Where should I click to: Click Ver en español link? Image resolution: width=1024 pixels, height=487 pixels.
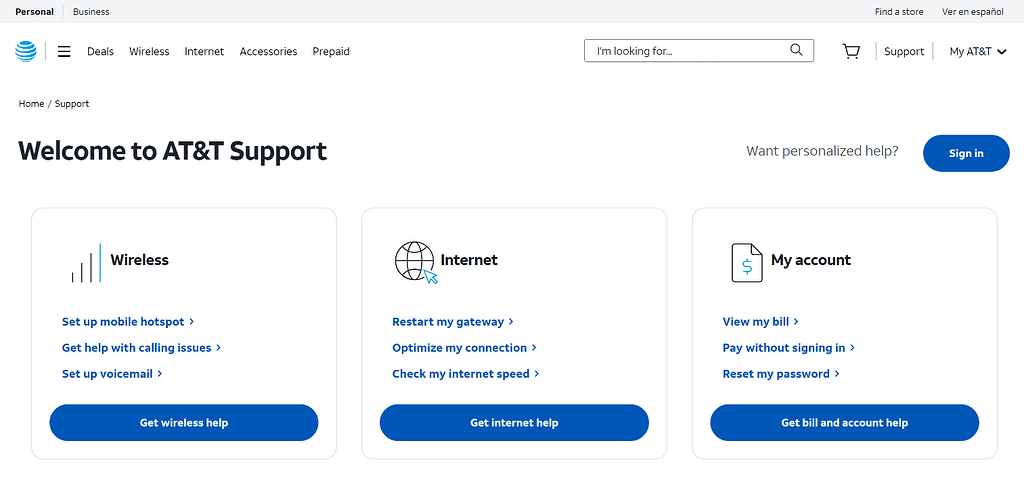972,12
